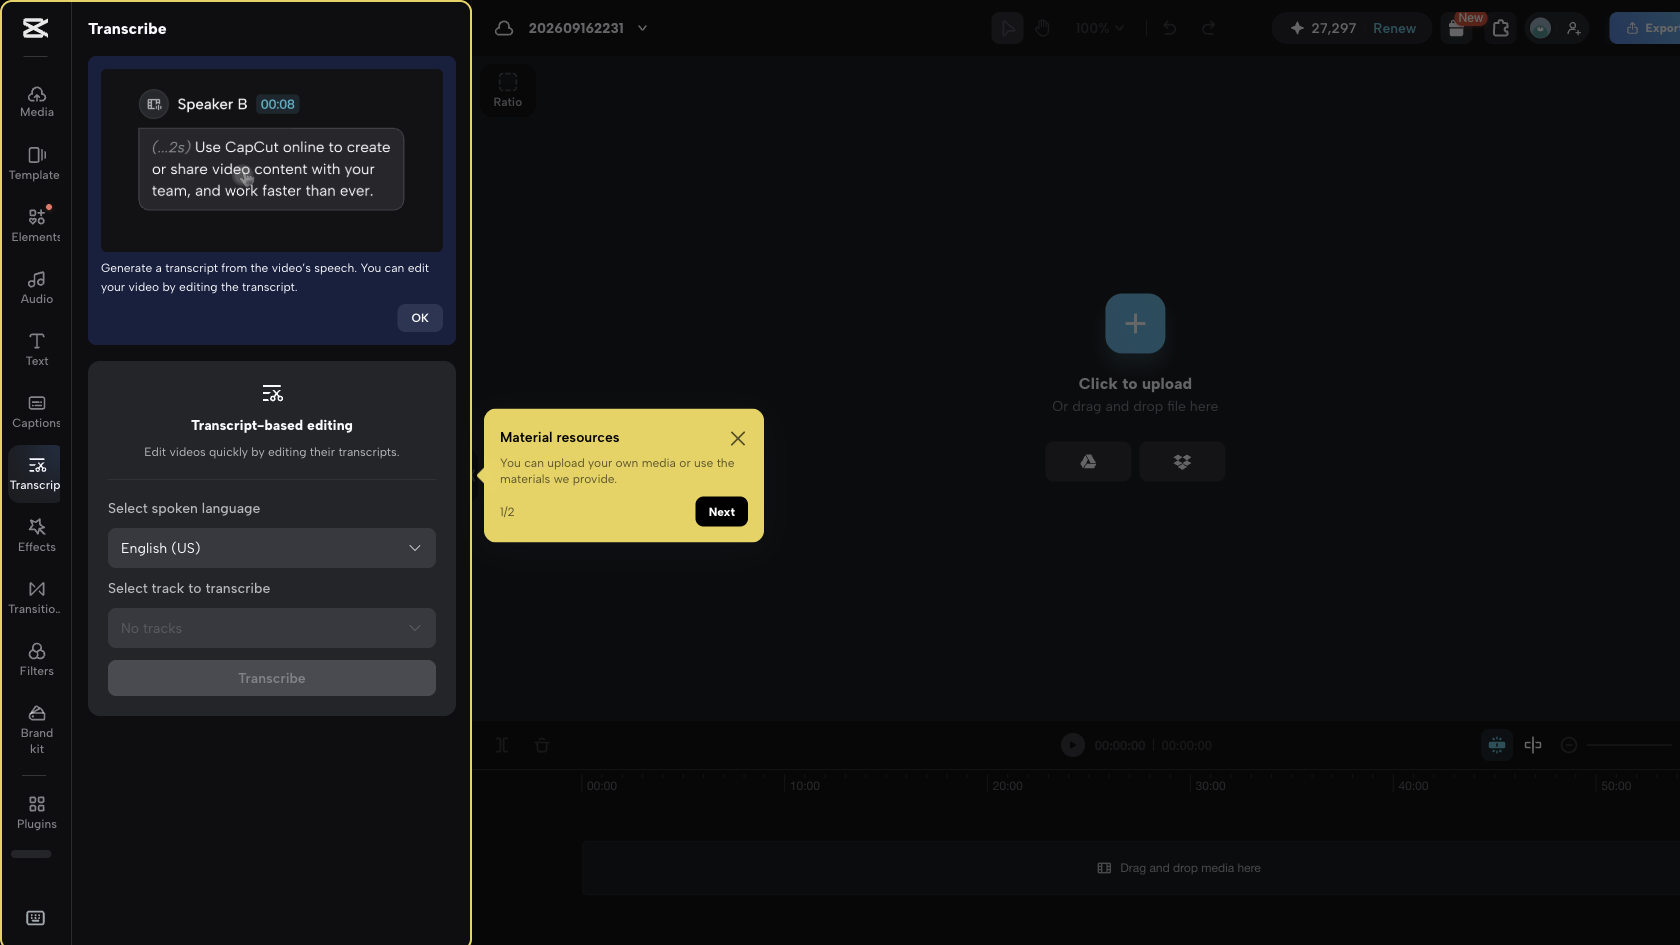This screenshot has width=1680, height=945.
Task: Upload from Google Drive
Action: tap(1088, 462)
